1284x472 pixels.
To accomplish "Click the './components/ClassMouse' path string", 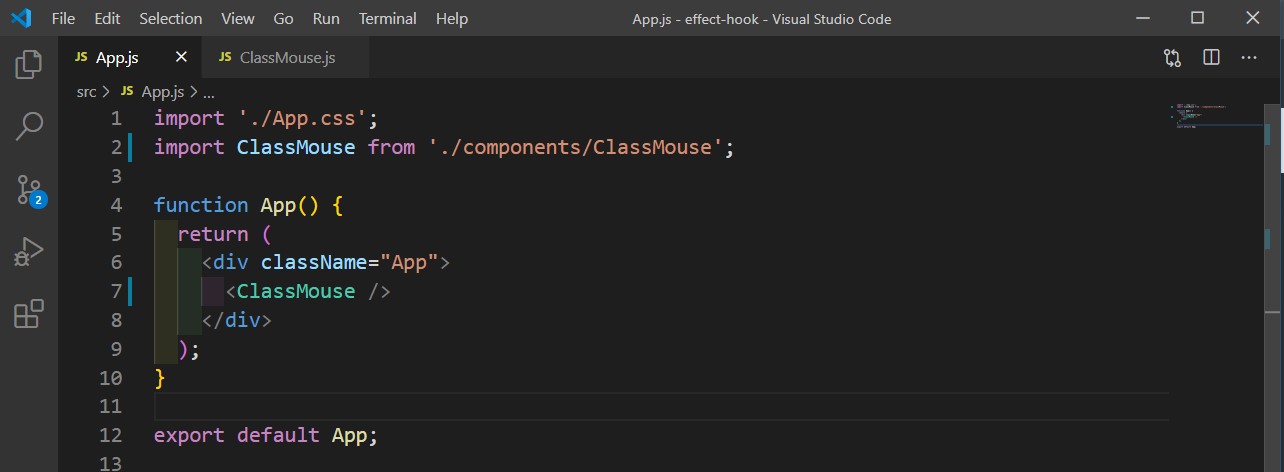I will click(575, 147).
